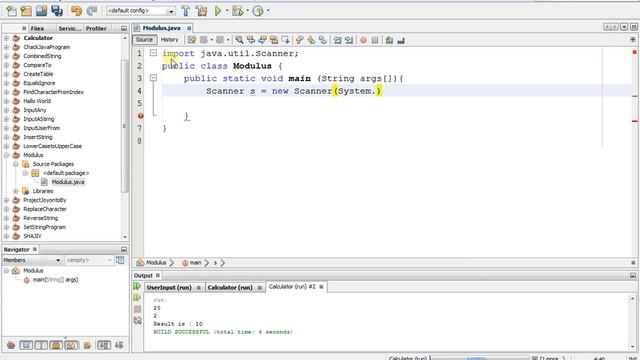Click the Debug Project icon
640x360 pixels.
click(237, 11)
